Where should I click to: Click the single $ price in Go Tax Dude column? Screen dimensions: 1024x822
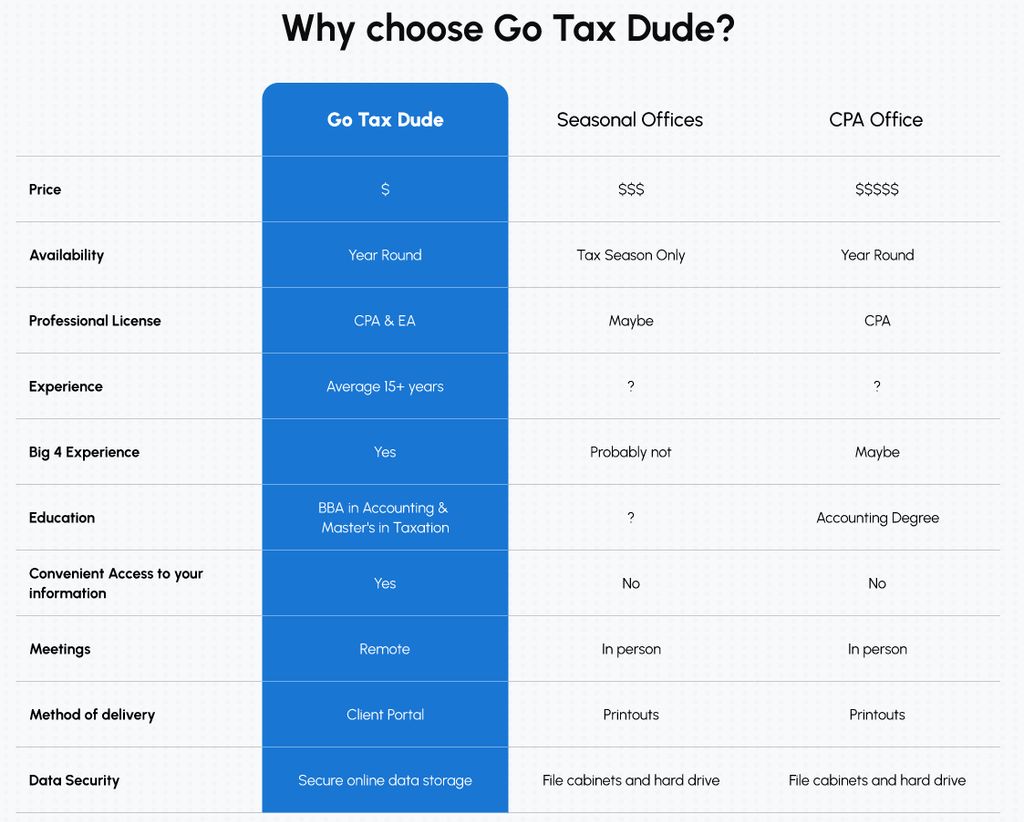pos(385,189)
